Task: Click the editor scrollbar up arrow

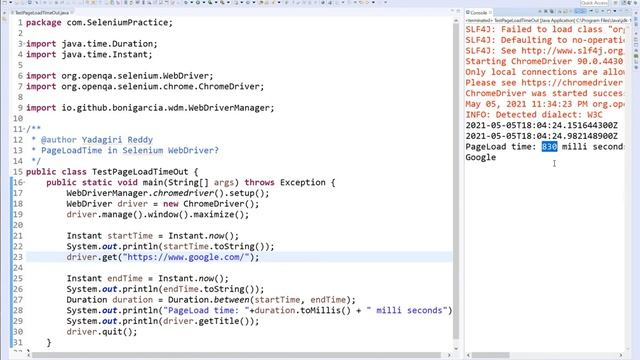Action: click(456, 20)
